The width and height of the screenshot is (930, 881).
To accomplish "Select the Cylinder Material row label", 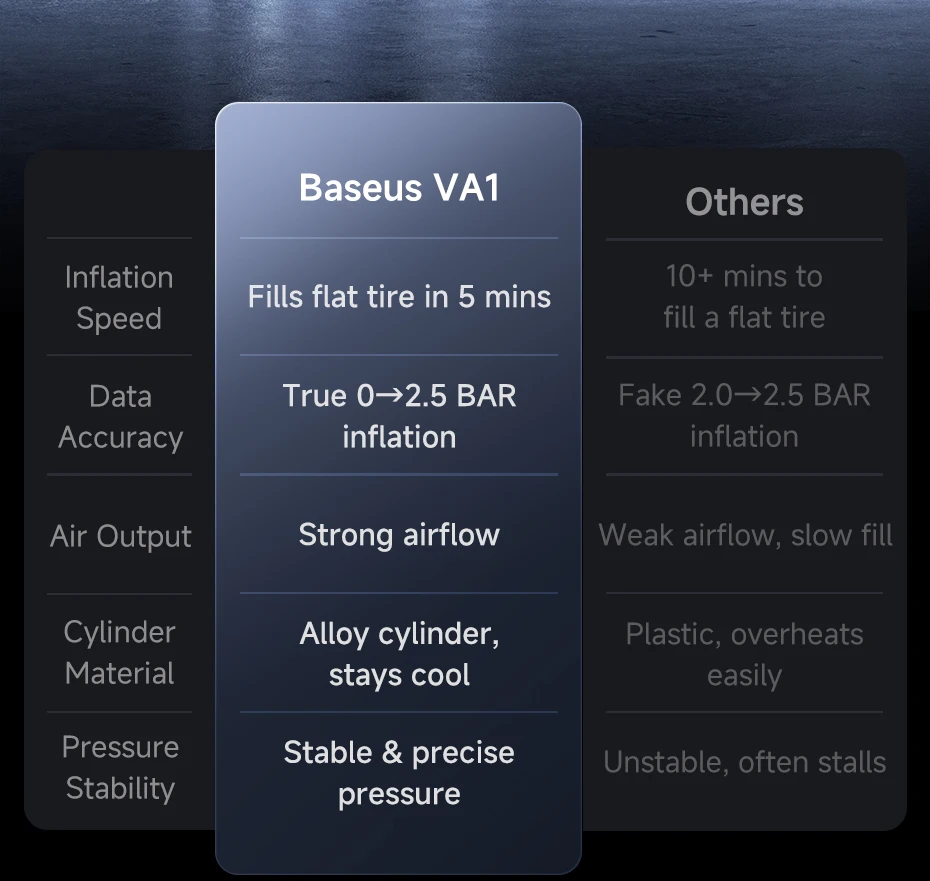I will click(120, 652).
